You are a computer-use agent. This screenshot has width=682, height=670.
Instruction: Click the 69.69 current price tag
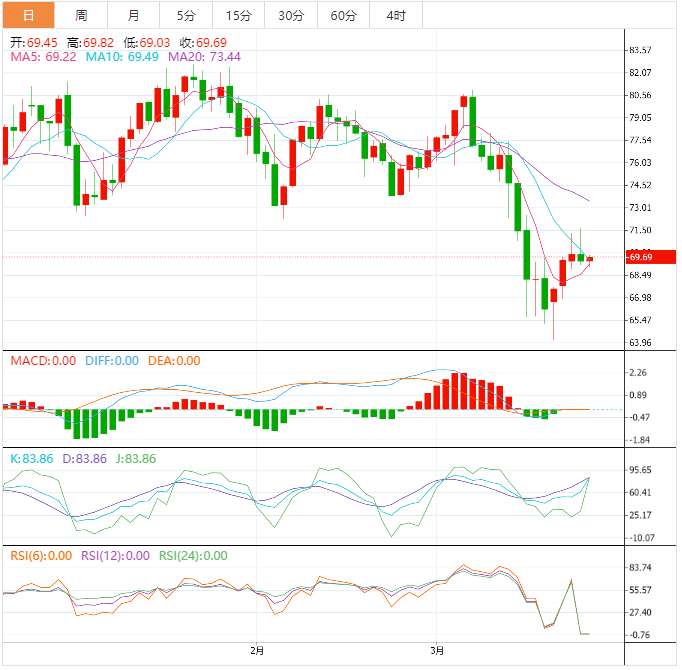tap(640, 258)
